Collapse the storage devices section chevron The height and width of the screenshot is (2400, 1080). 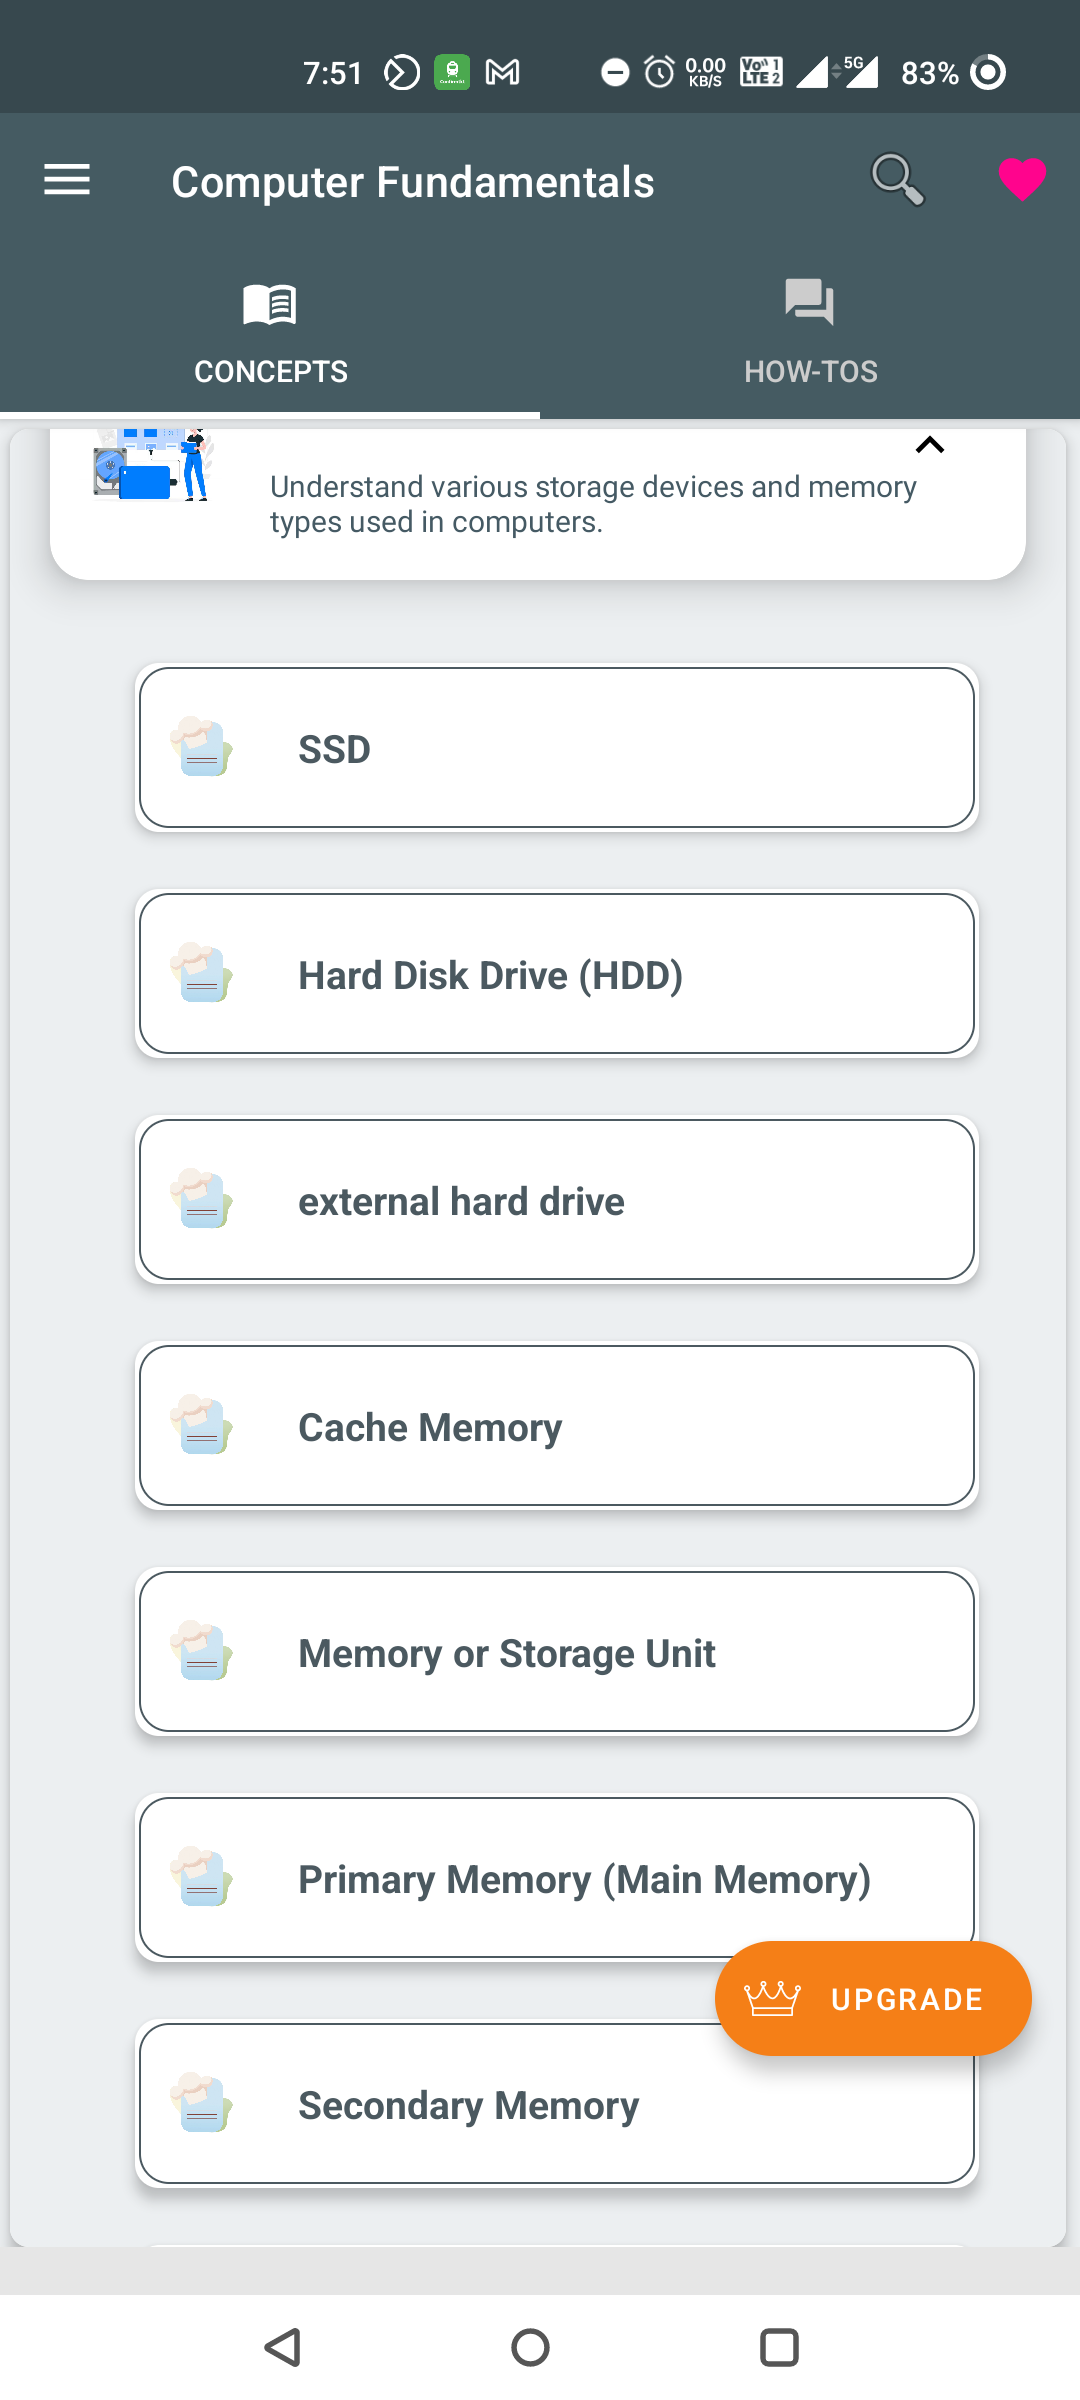[930, 446]
